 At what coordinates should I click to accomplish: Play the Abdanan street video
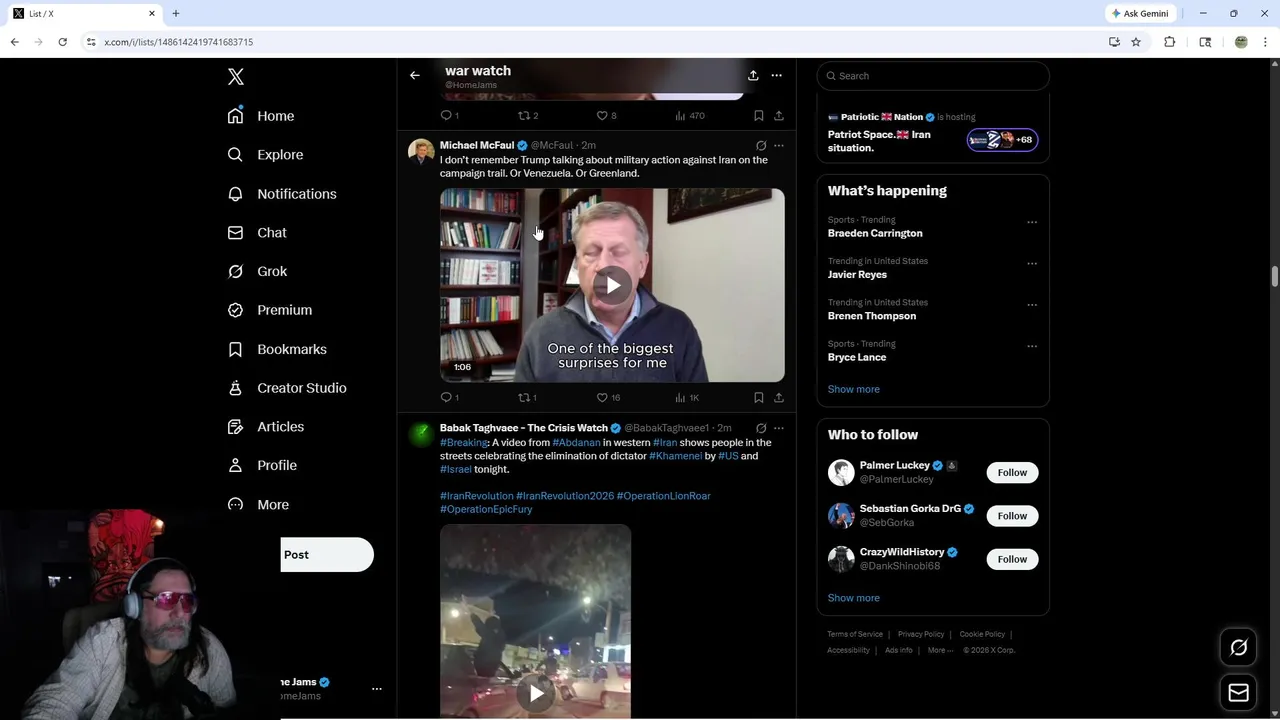[x=536, y=693]
